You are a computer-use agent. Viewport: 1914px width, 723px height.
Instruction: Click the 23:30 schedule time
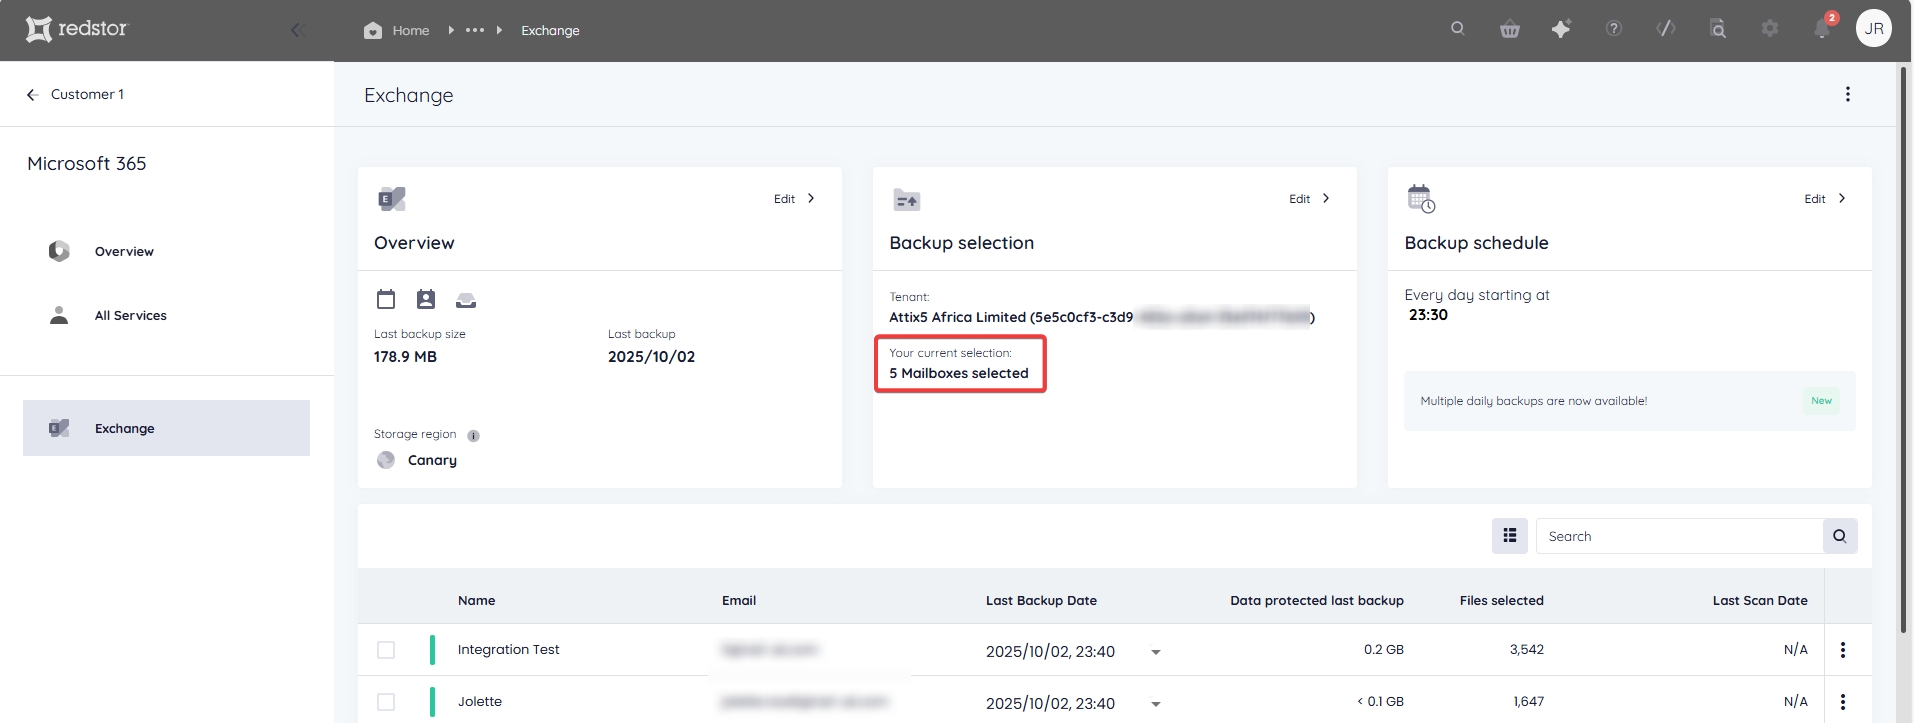tap(1428, 315)
